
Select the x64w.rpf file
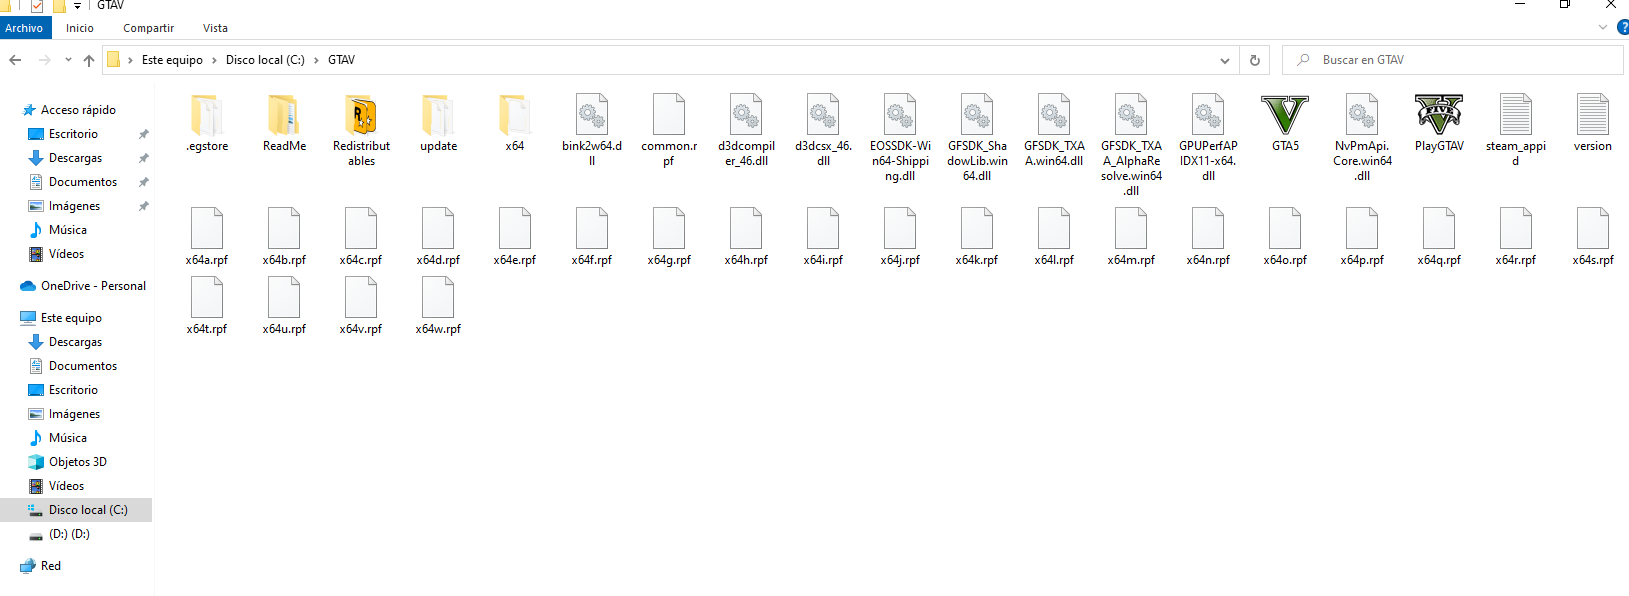pyautogui.click(x=438, y=306)
